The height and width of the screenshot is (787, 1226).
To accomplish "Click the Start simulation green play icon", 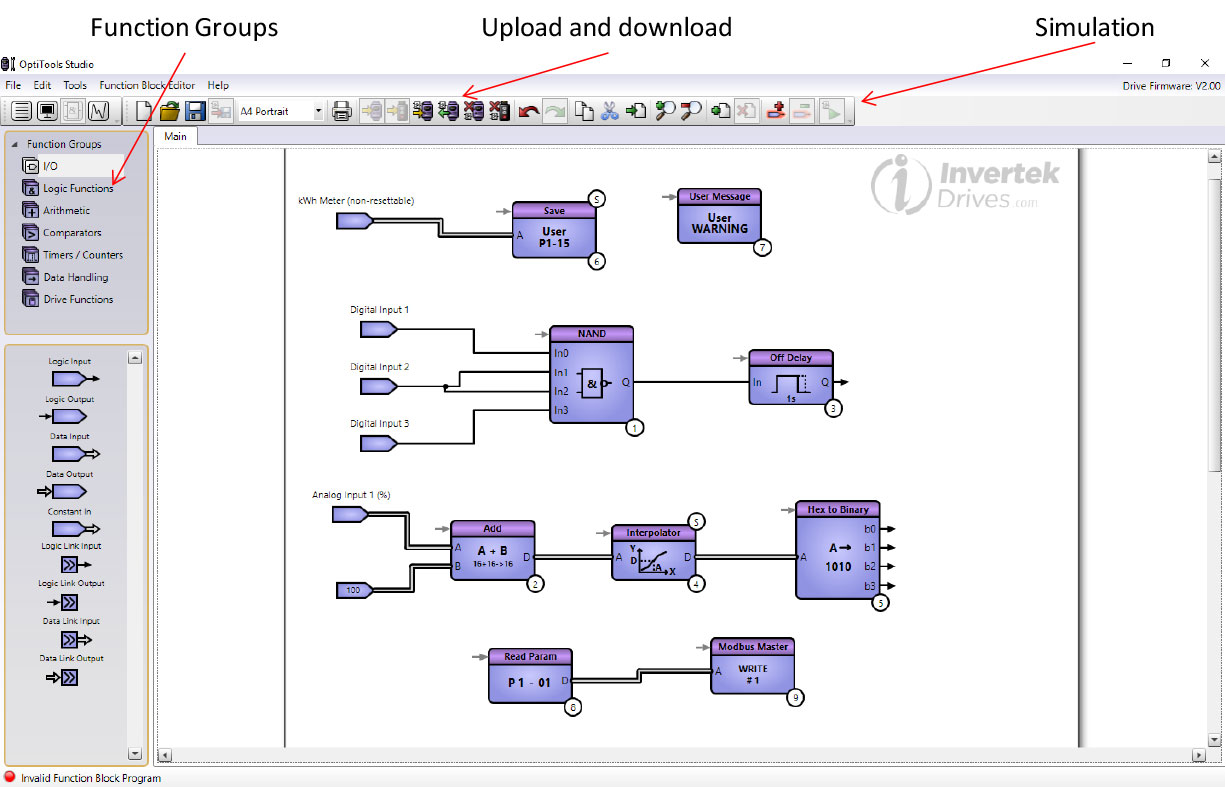I will [x=831, y=111].
